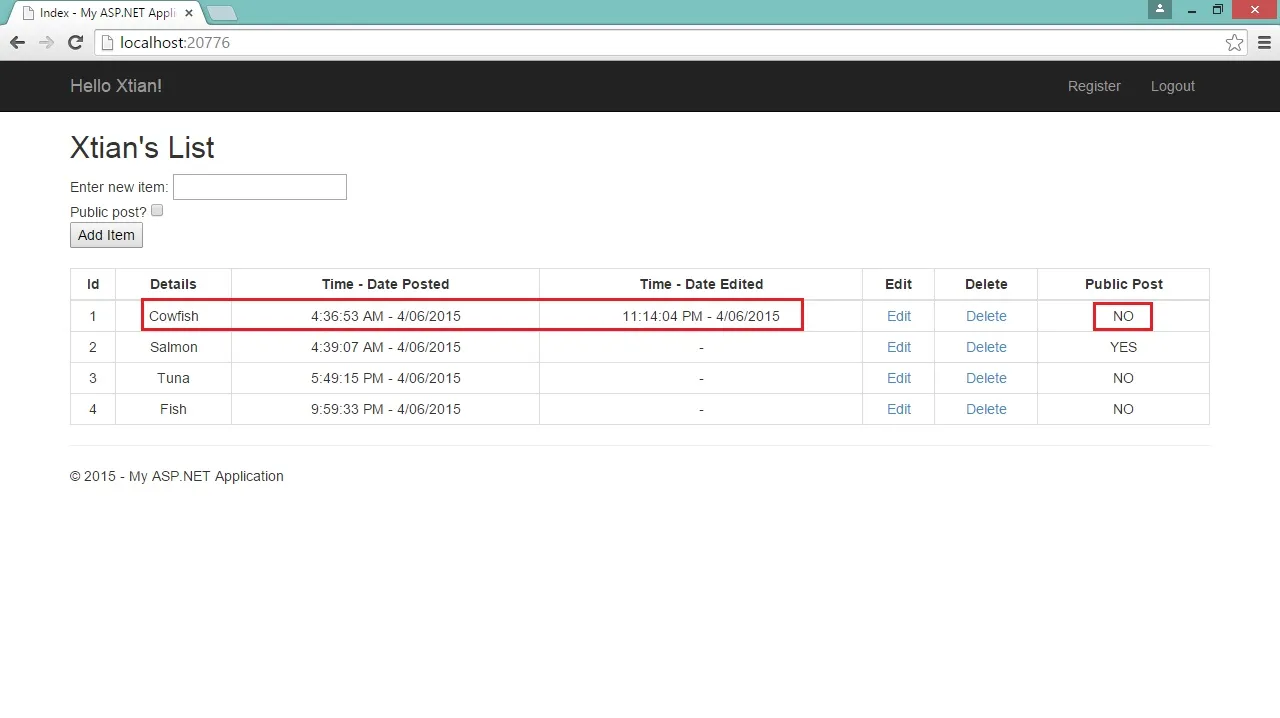The height and width of the screenshot is (718, 1280).
Task: Click the NO public post value for Cowfish
Action: pos(1123,316)
